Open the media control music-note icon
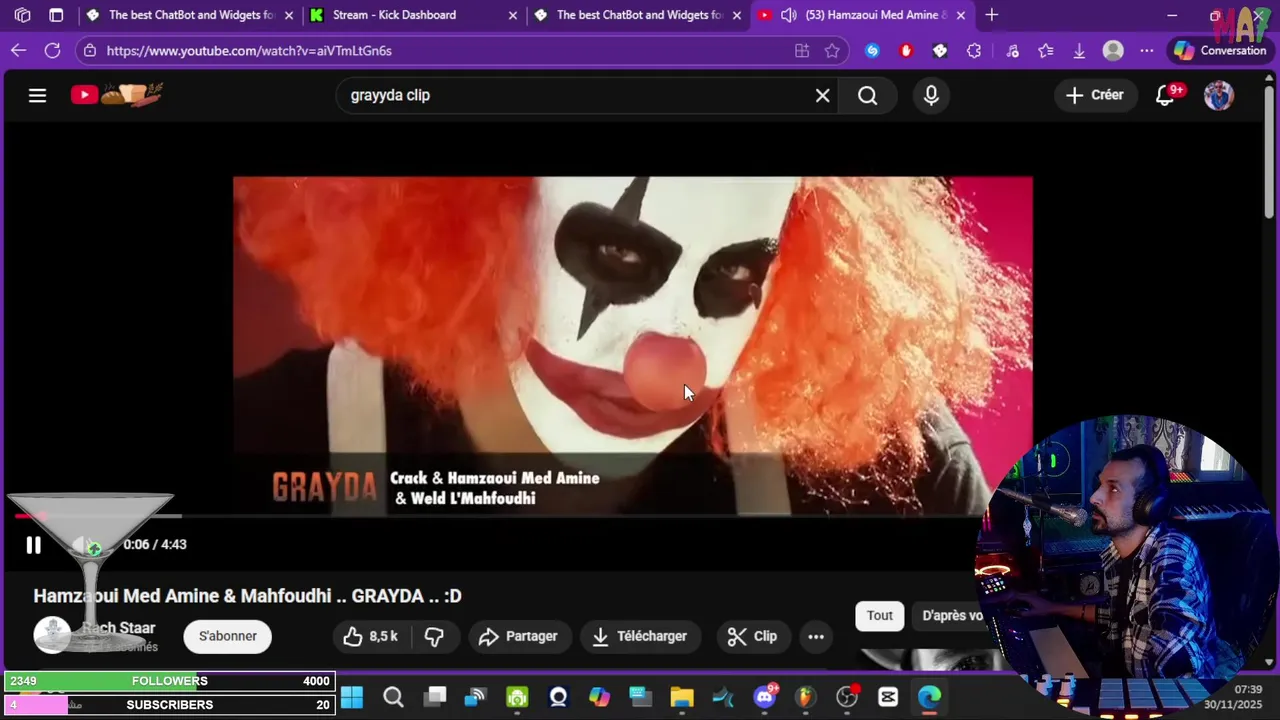The height and width of the screenshot is (720, 1280). [1012, 50]
